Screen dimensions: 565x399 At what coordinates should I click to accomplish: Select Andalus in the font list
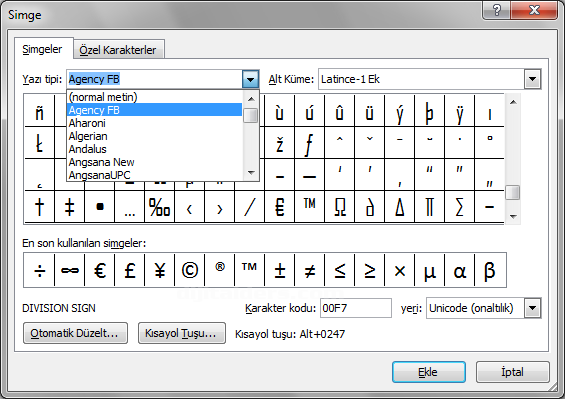(155, 149)
